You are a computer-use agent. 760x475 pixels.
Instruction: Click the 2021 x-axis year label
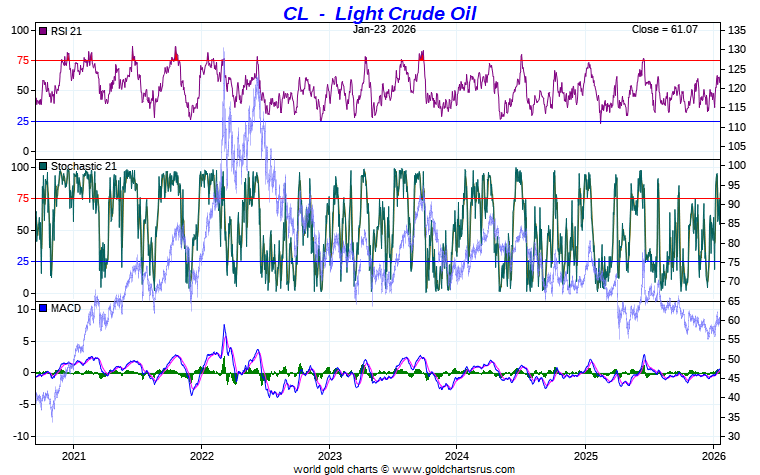[x=74, y=456]
